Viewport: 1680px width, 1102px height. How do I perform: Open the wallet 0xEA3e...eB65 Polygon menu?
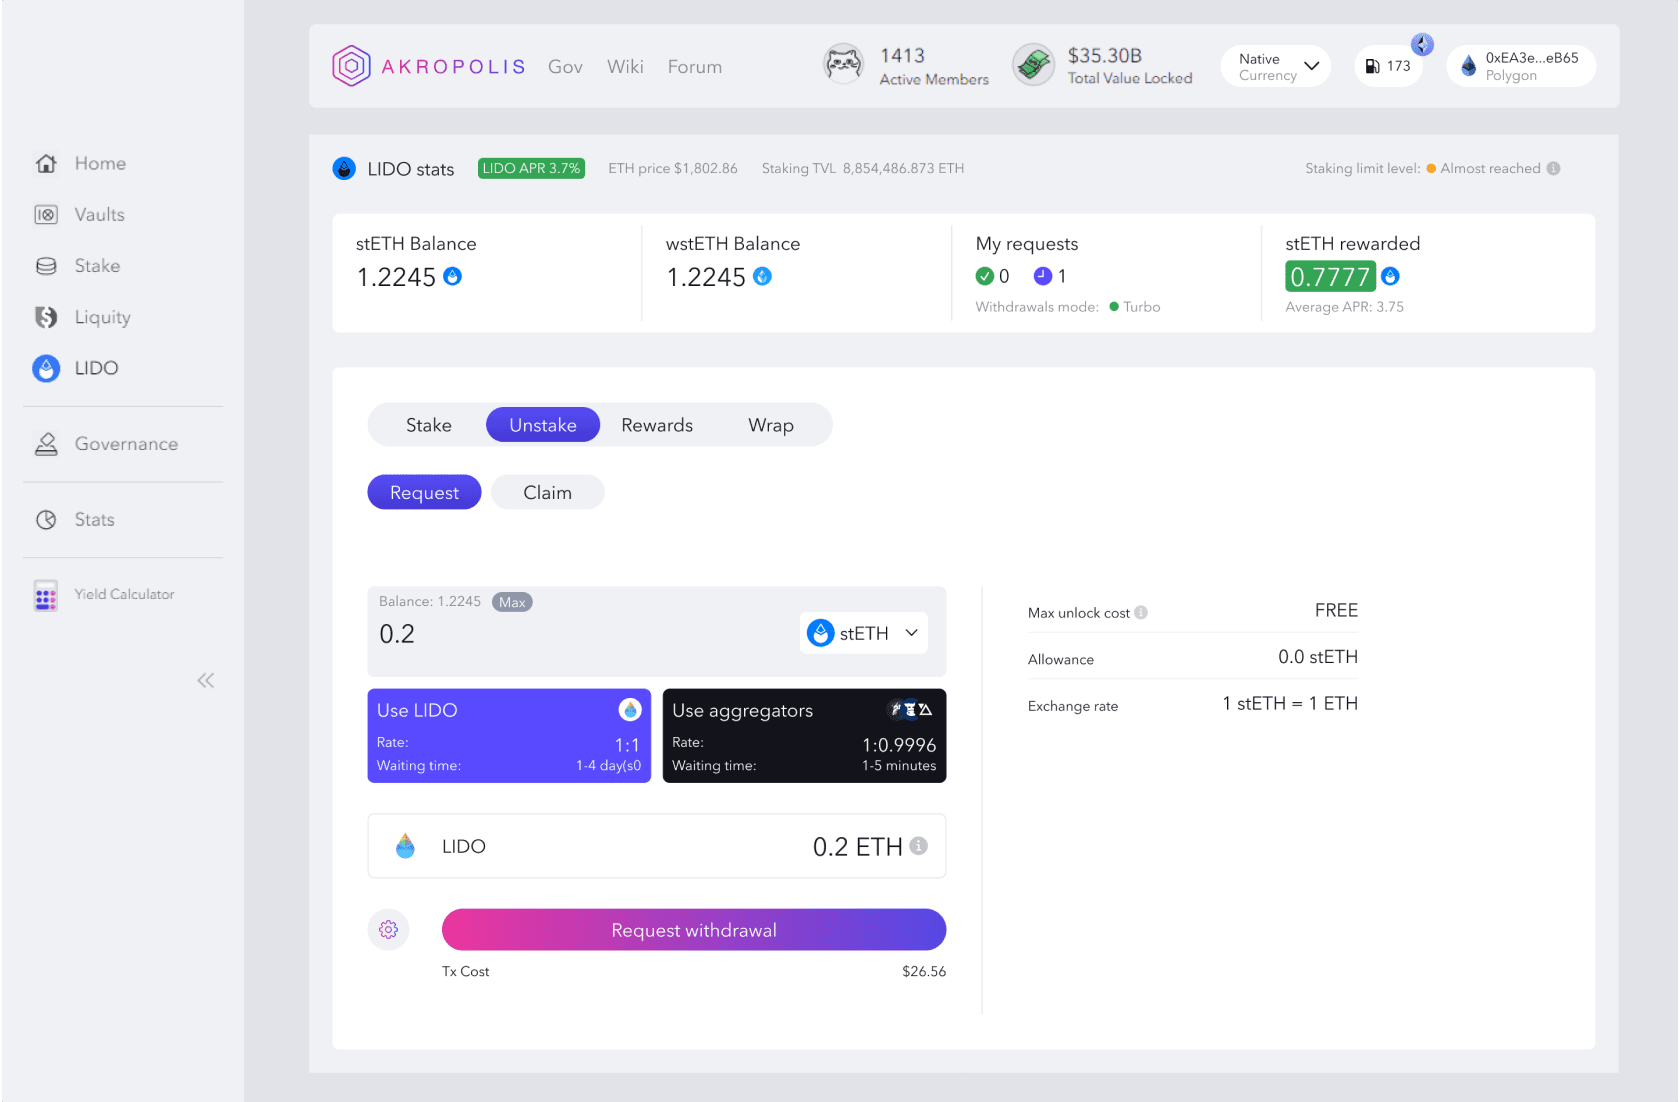[1521, 66]
